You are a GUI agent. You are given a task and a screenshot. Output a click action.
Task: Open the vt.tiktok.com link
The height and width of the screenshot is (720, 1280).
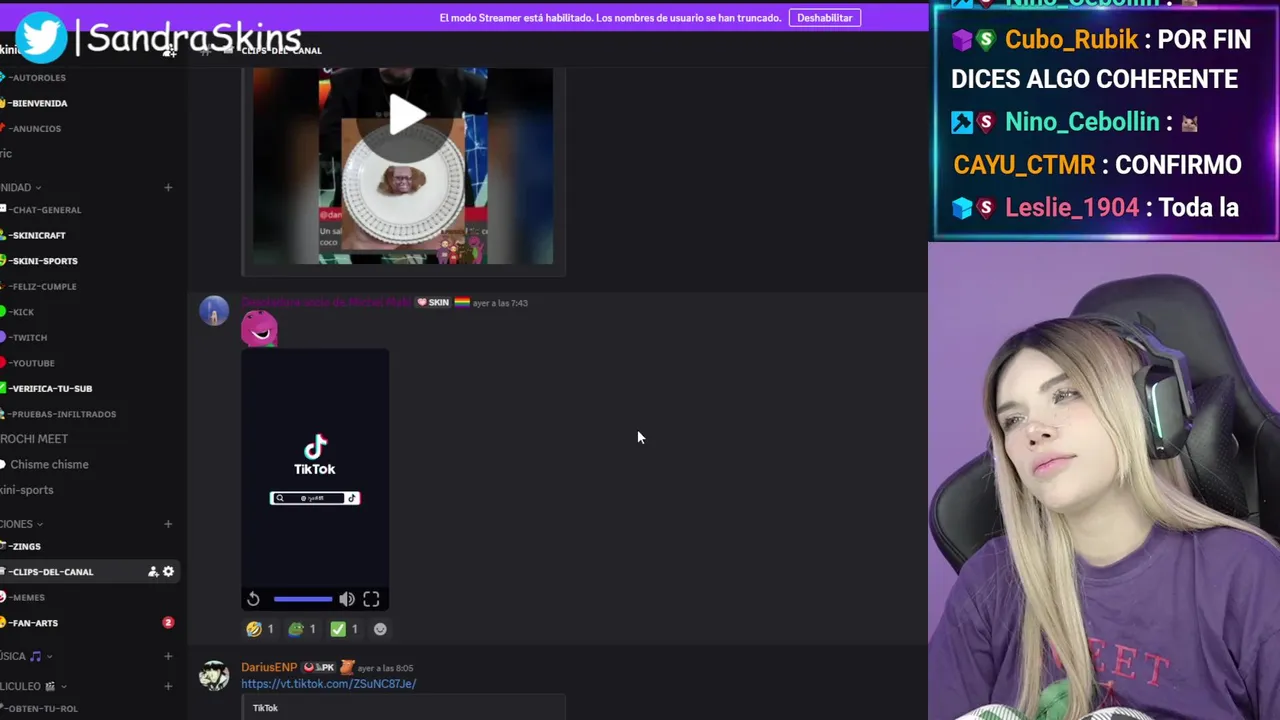(328, 684)
